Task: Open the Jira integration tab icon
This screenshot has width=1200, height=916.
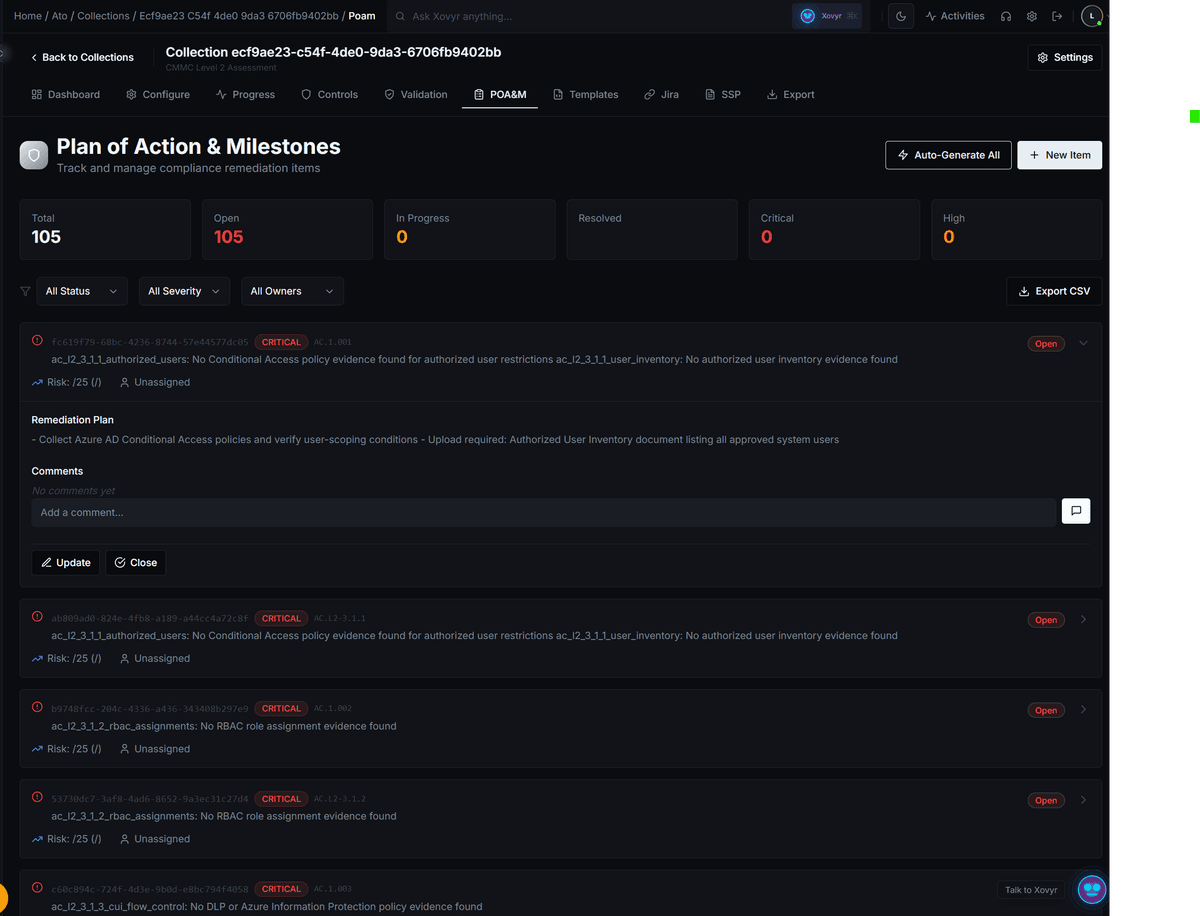Action: 648,94
